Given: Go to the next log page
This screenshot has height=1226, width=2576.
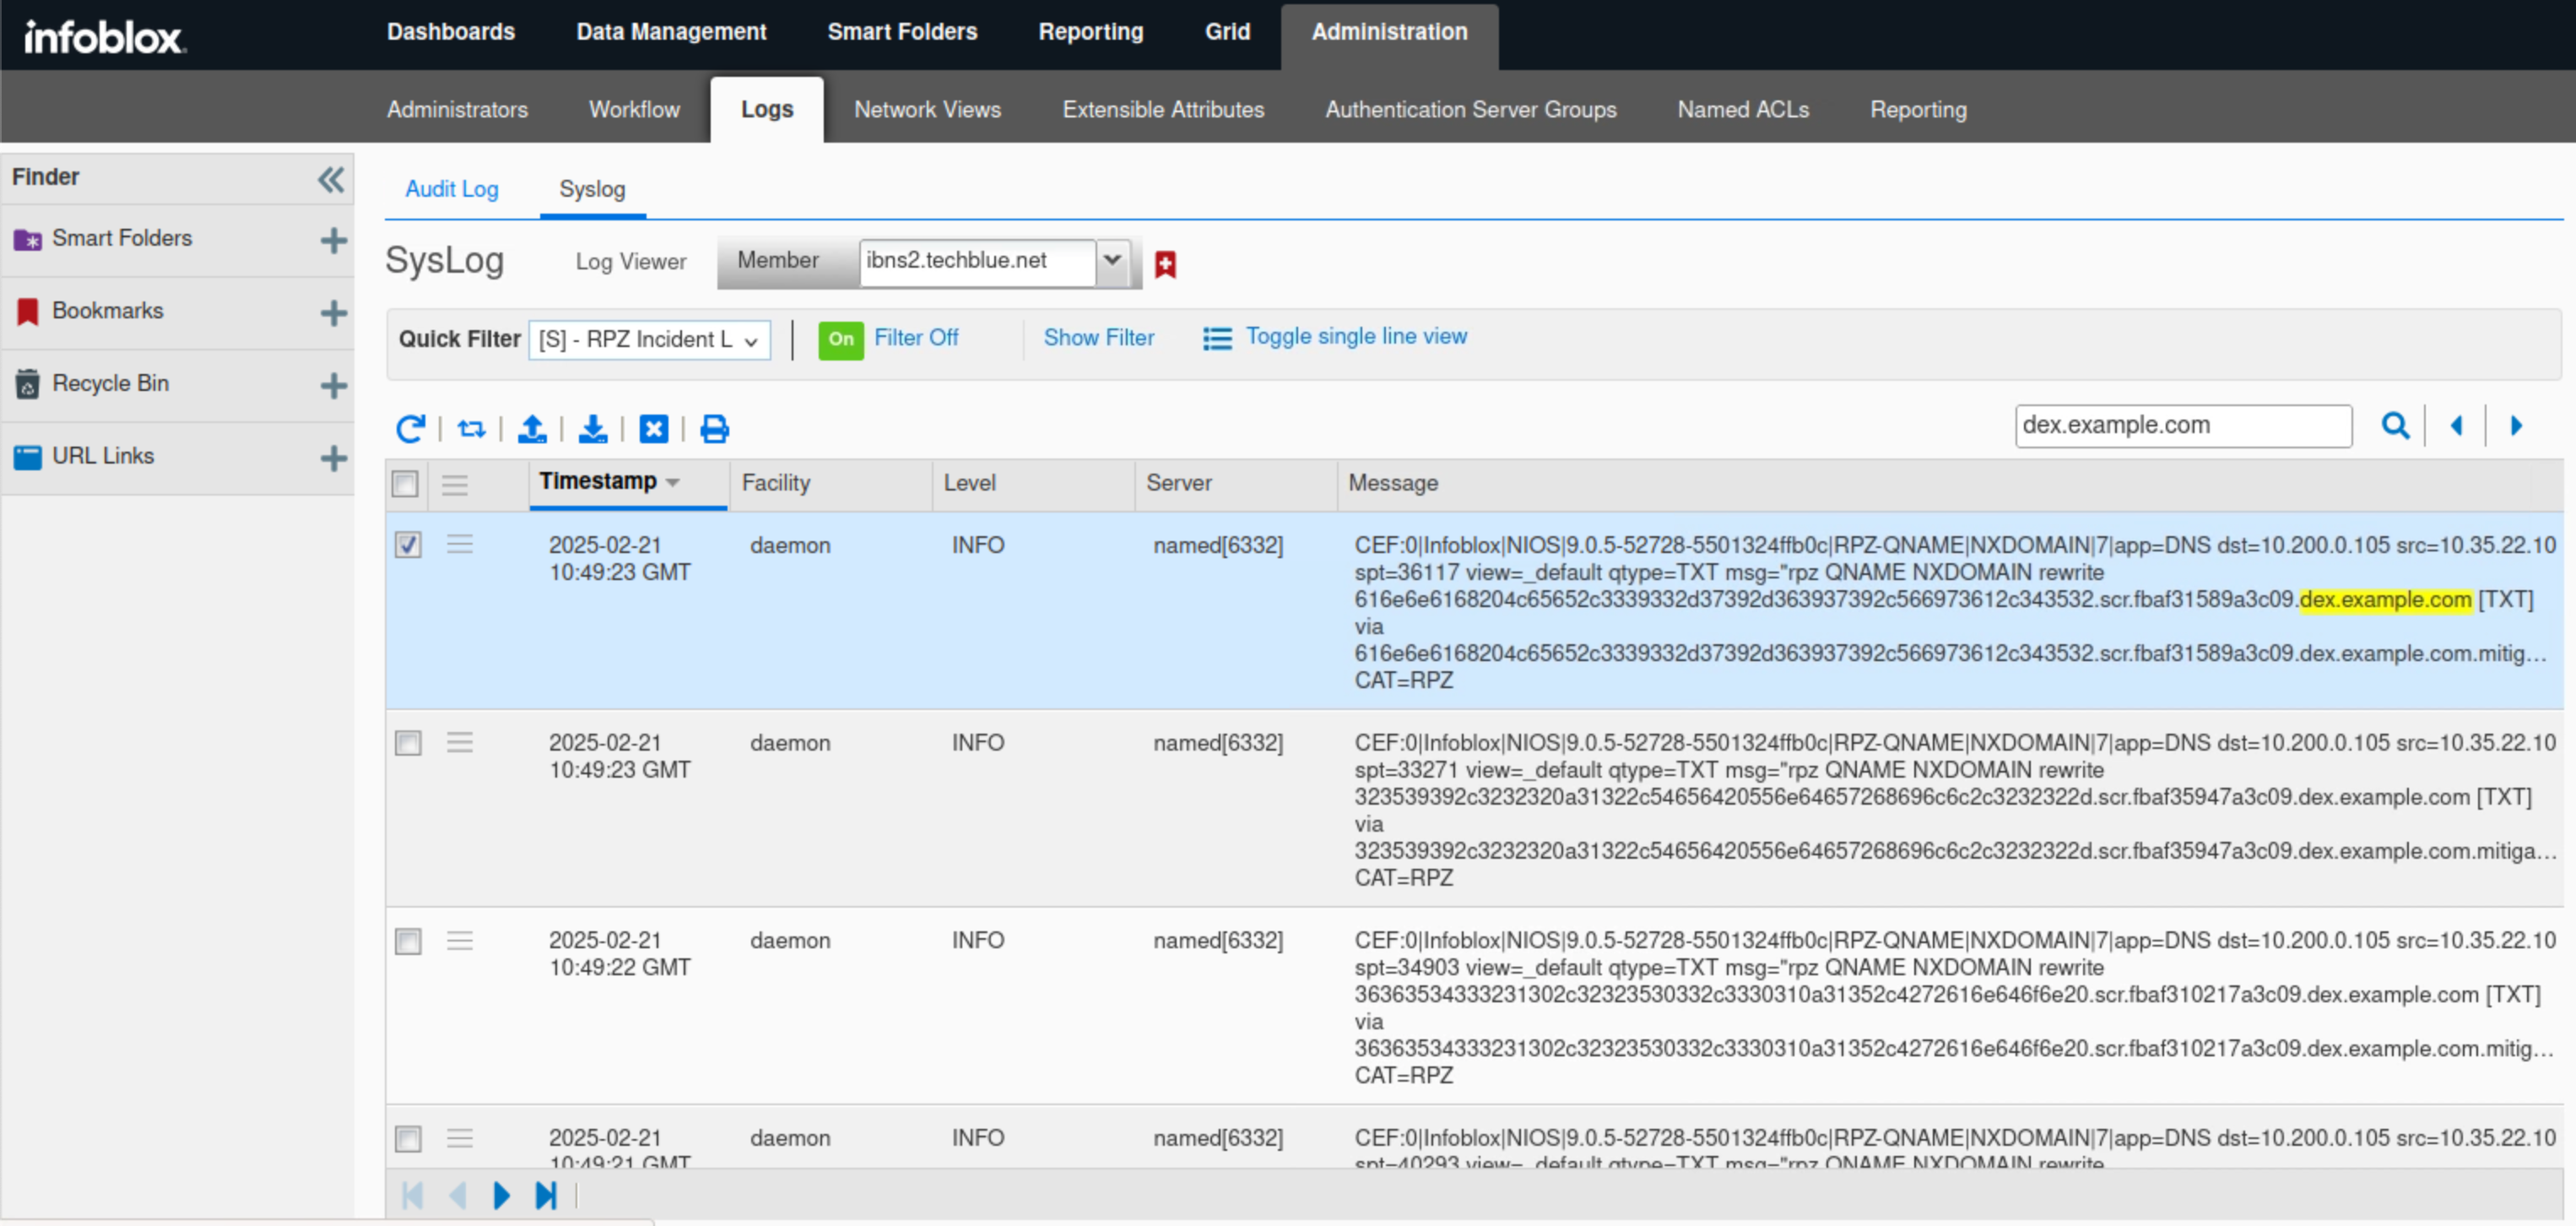Looking at the screenshot, I should (501, 1195).
